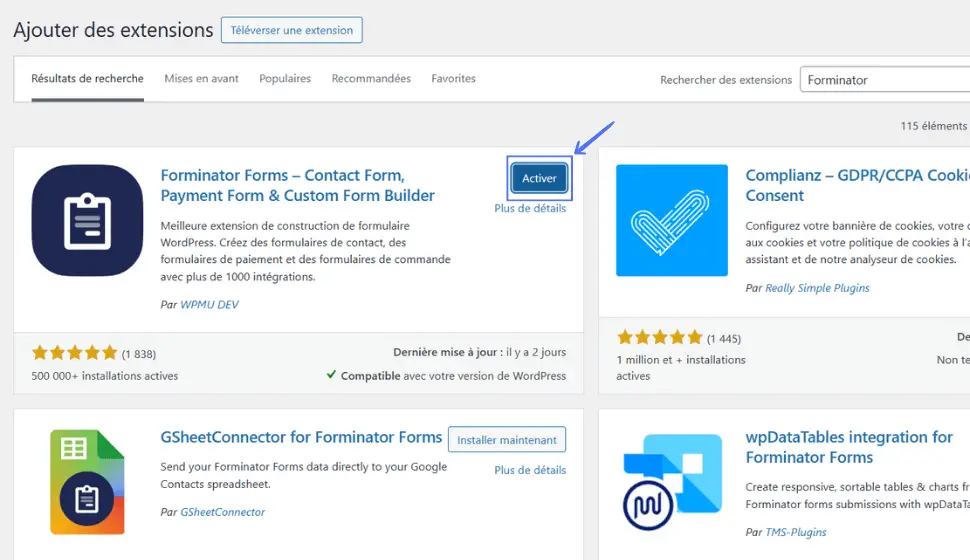Screen dimensions: 970x560
Task: Click the Forminator Forms plugin icon
Action: (x=87, y=220)
